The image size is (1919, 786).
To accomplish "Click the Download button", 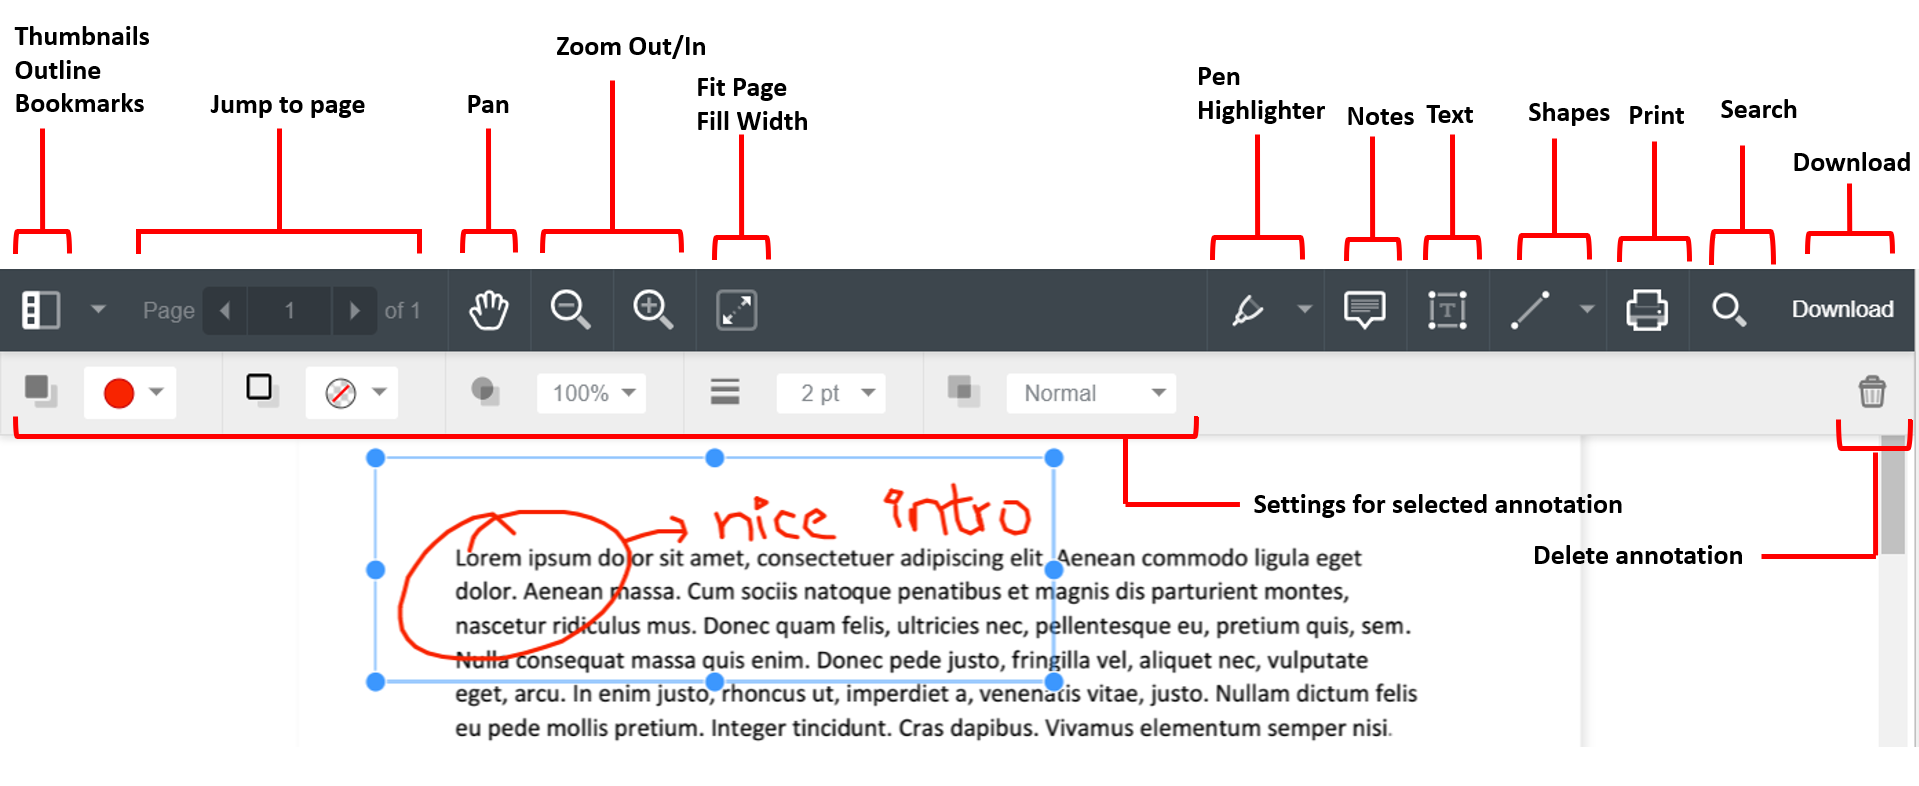I will 1842,310.
